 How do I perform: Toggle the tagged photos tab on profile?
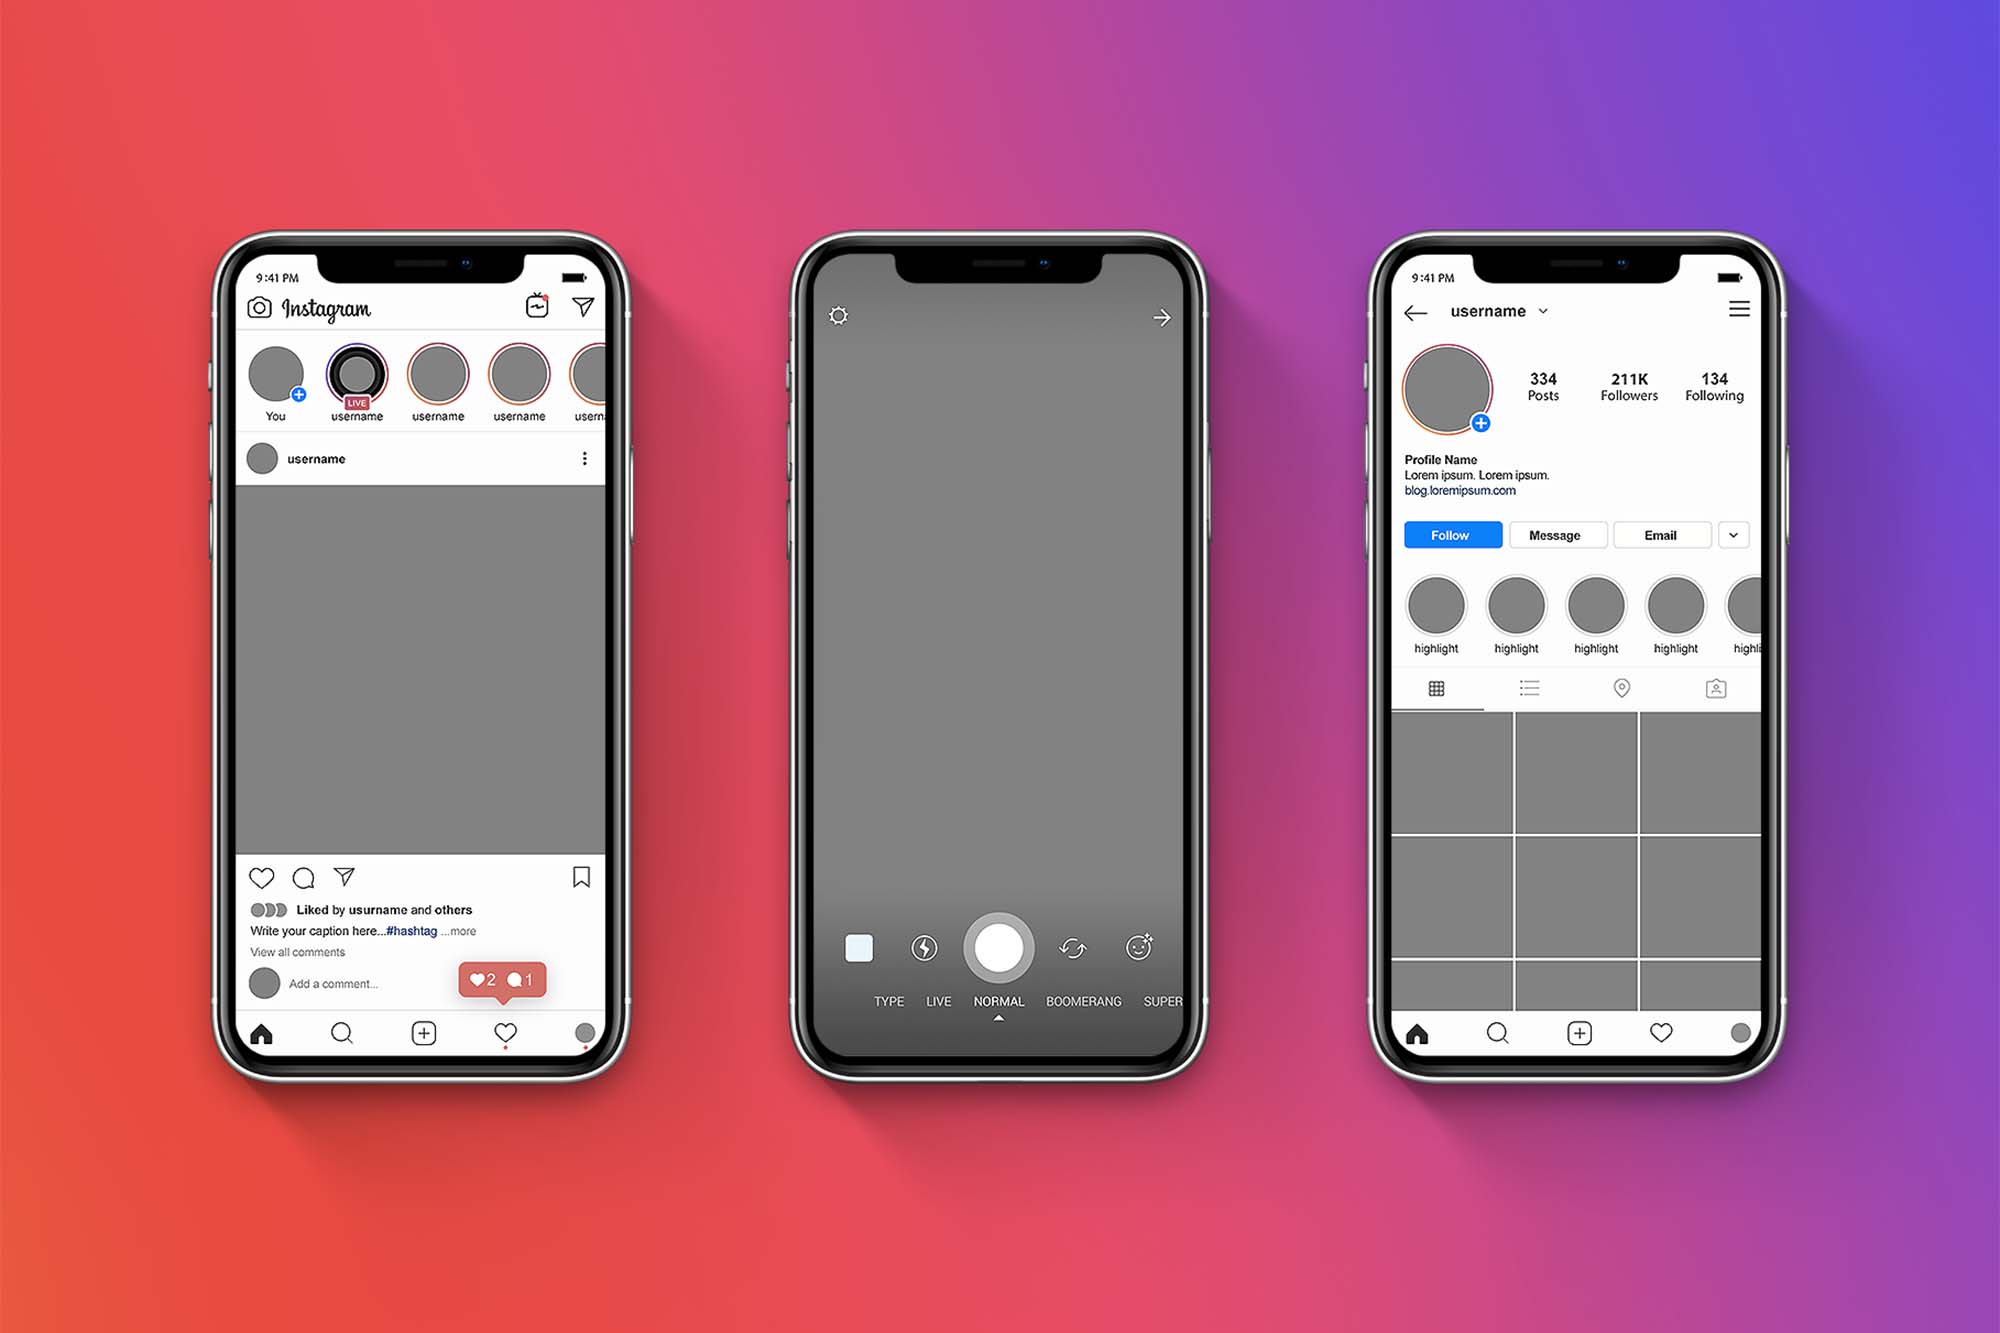pos(1716,689)
